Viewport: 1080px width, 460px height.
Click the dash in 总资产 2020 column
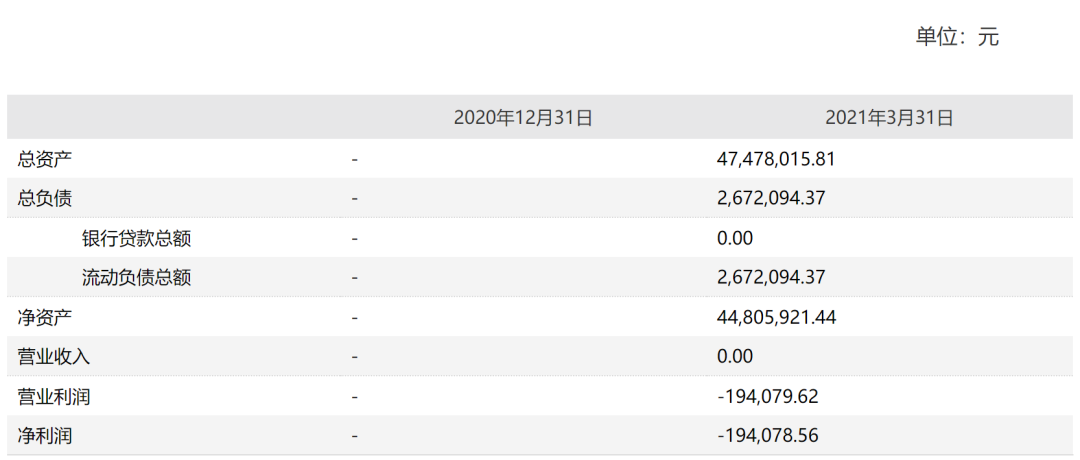coord(355,160)
